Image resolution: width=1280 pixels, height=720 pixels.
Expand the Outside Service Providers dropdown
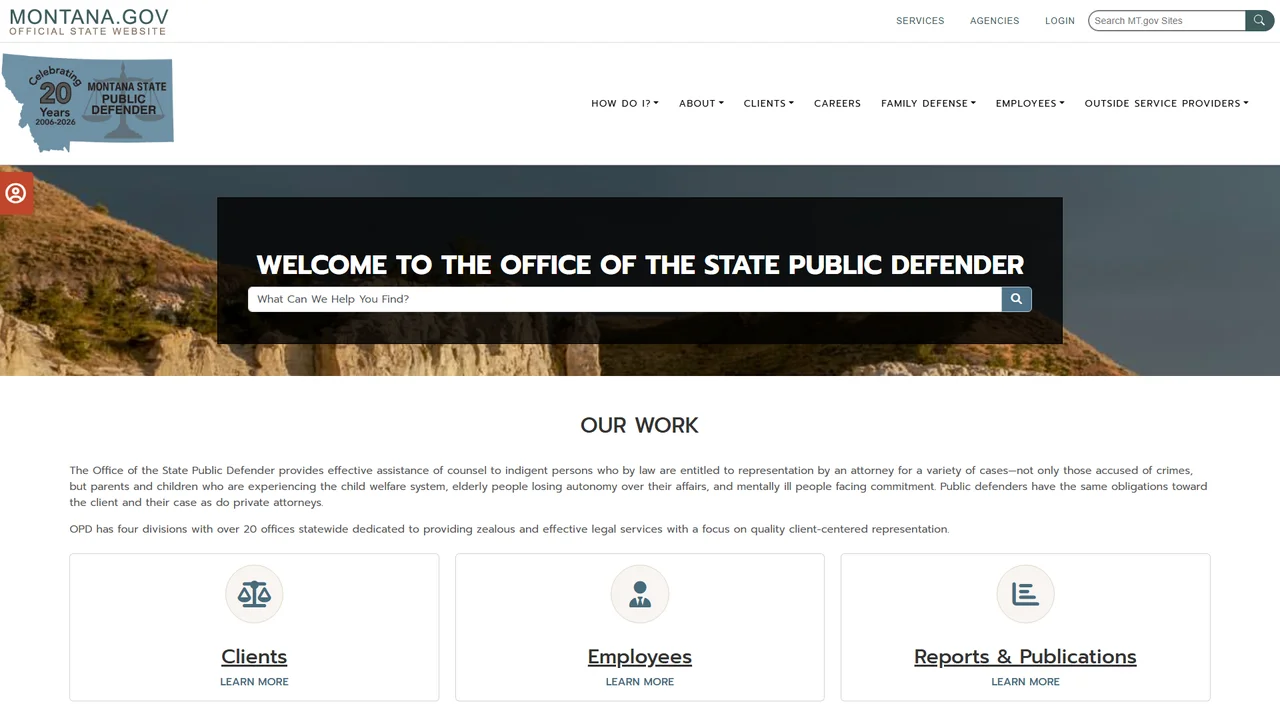[1167, 103]
